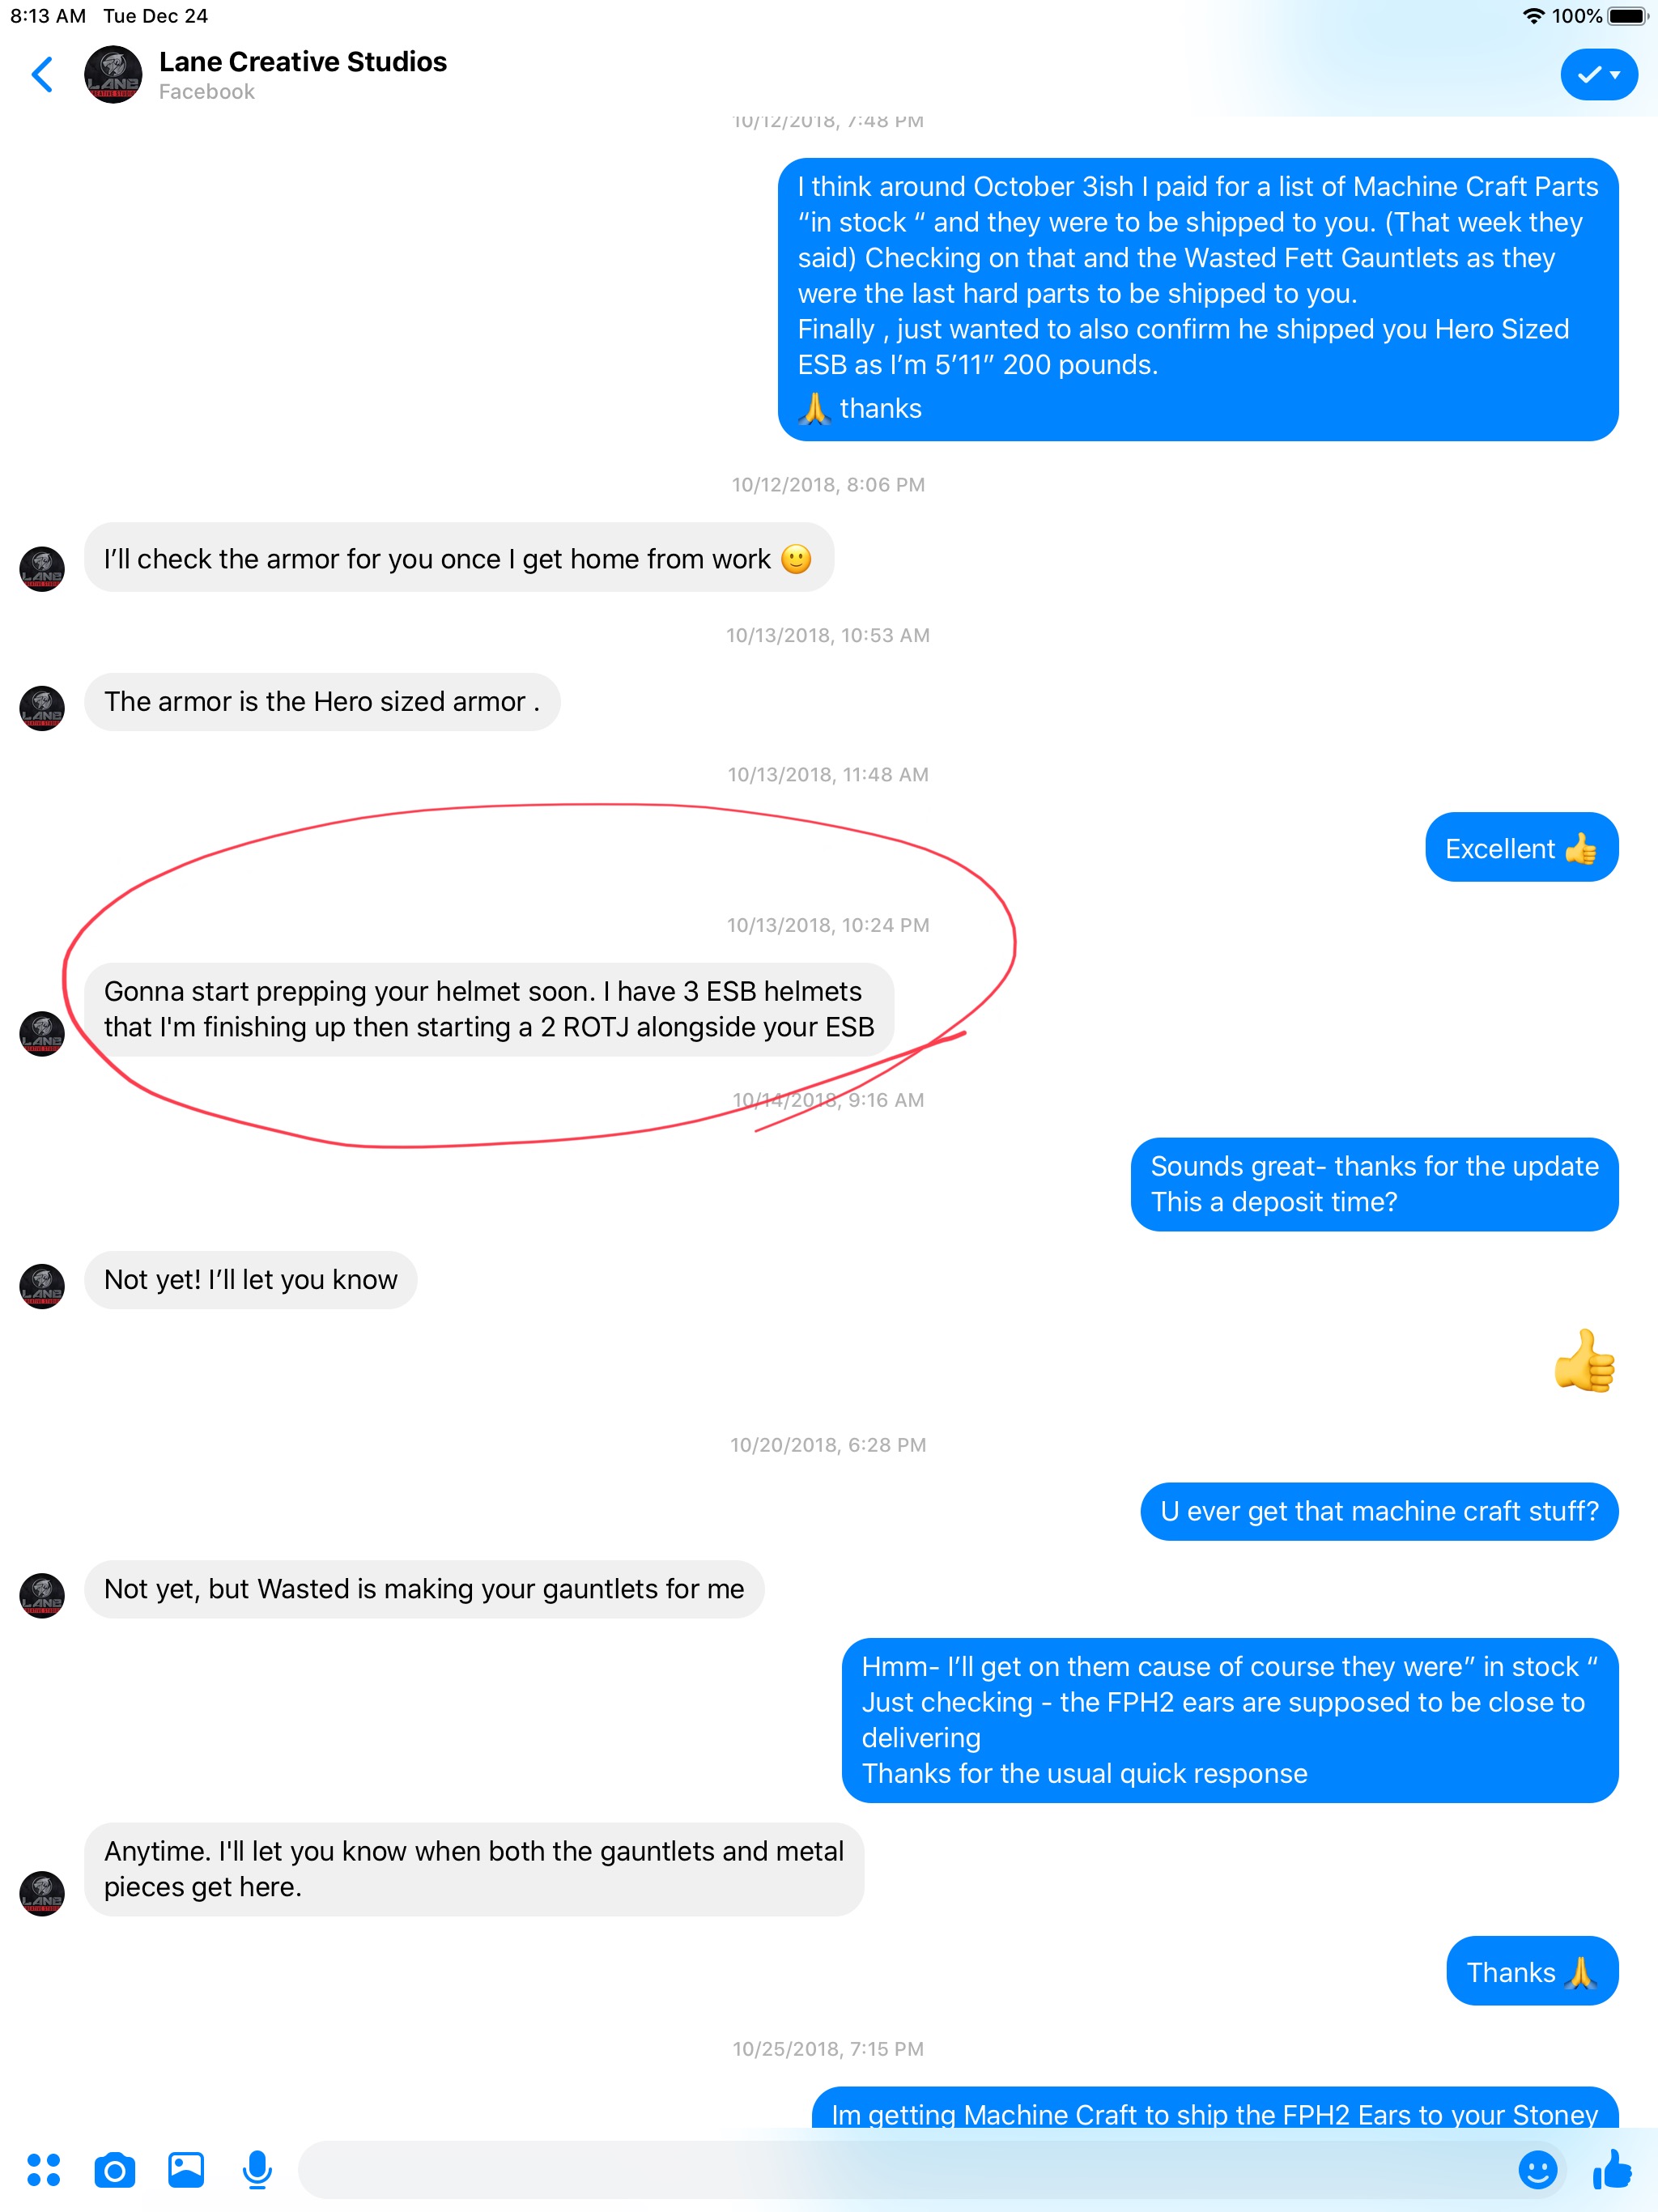Tap sender avatar beside 'The armor is the Hero sized' message

[x=42, y=708]
